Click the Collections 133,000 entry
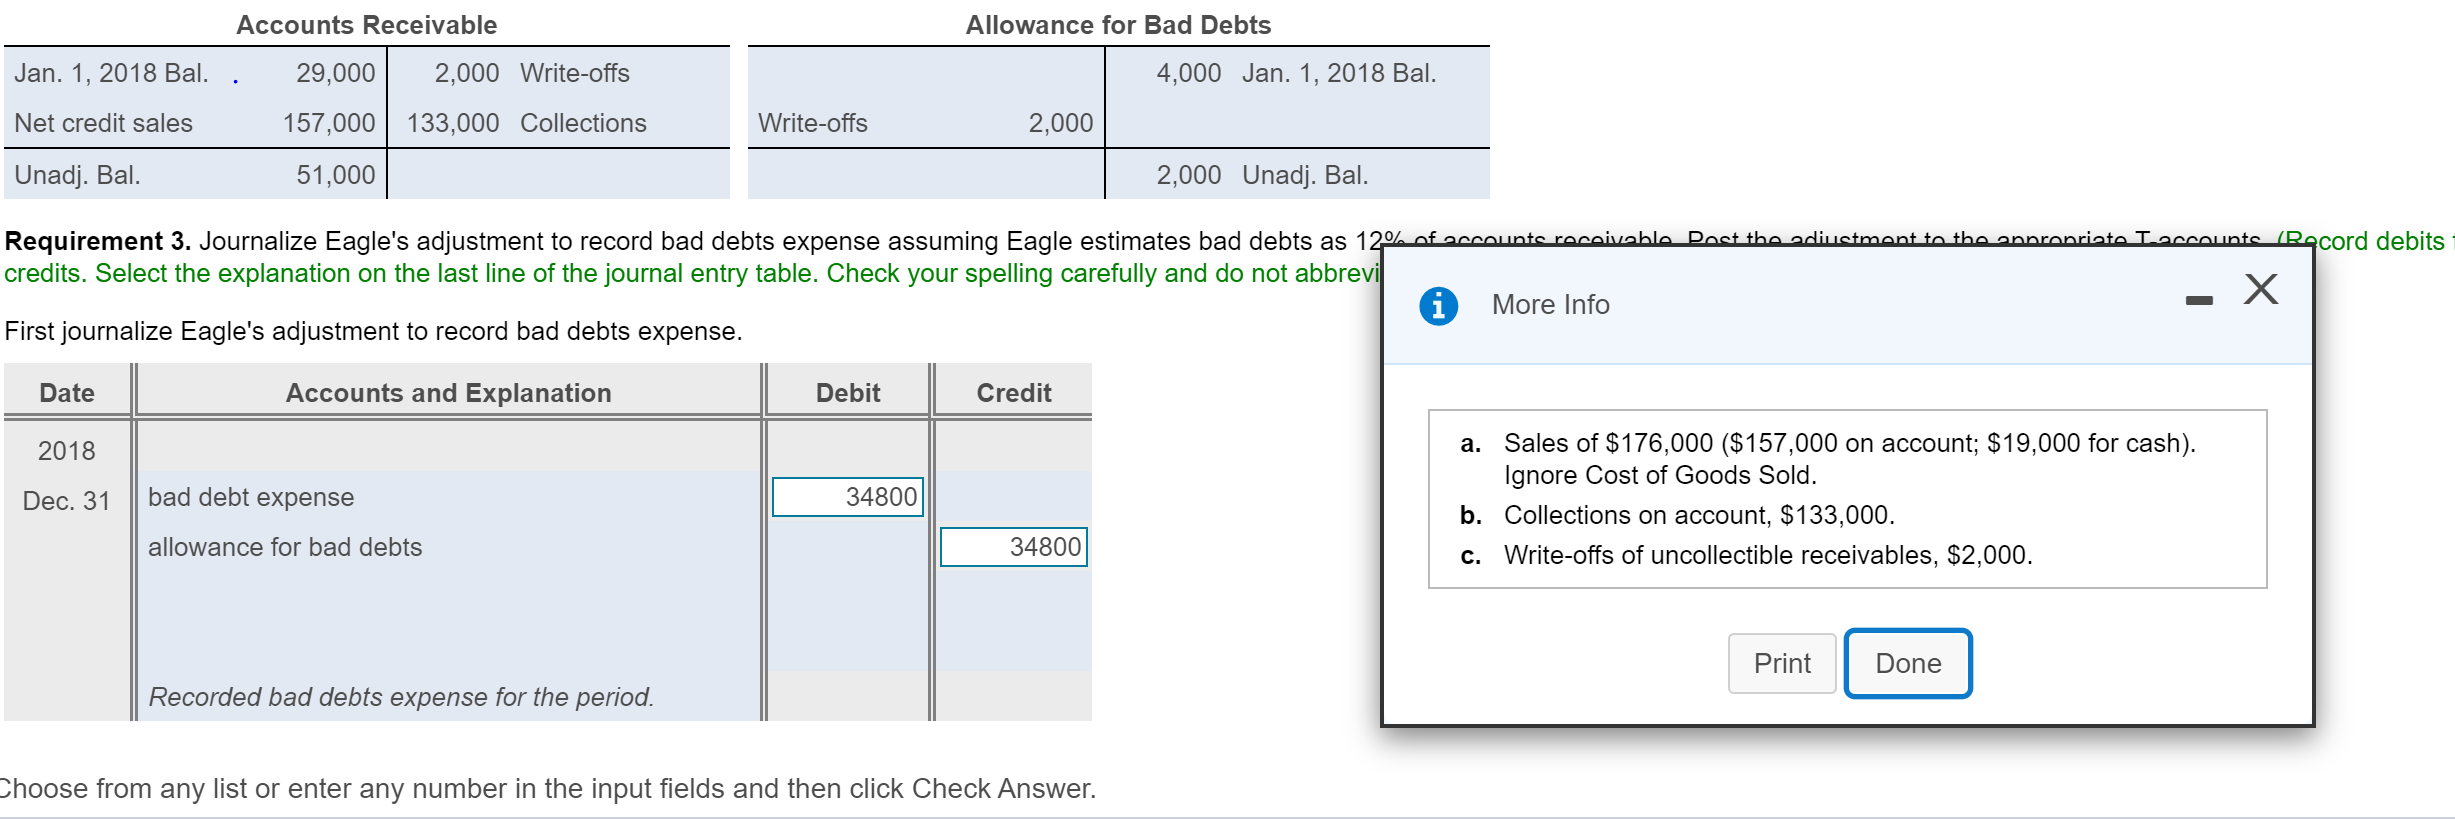2455x819 pixels. pyautogui.click(x=525, y=123)
